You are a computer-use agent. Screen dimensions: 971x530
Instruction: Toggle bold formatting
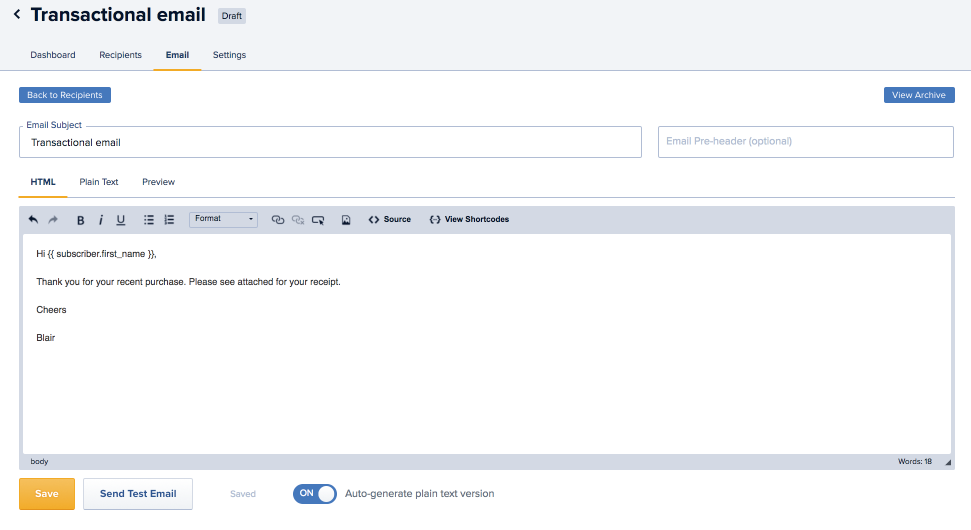(x=81, y=220)
